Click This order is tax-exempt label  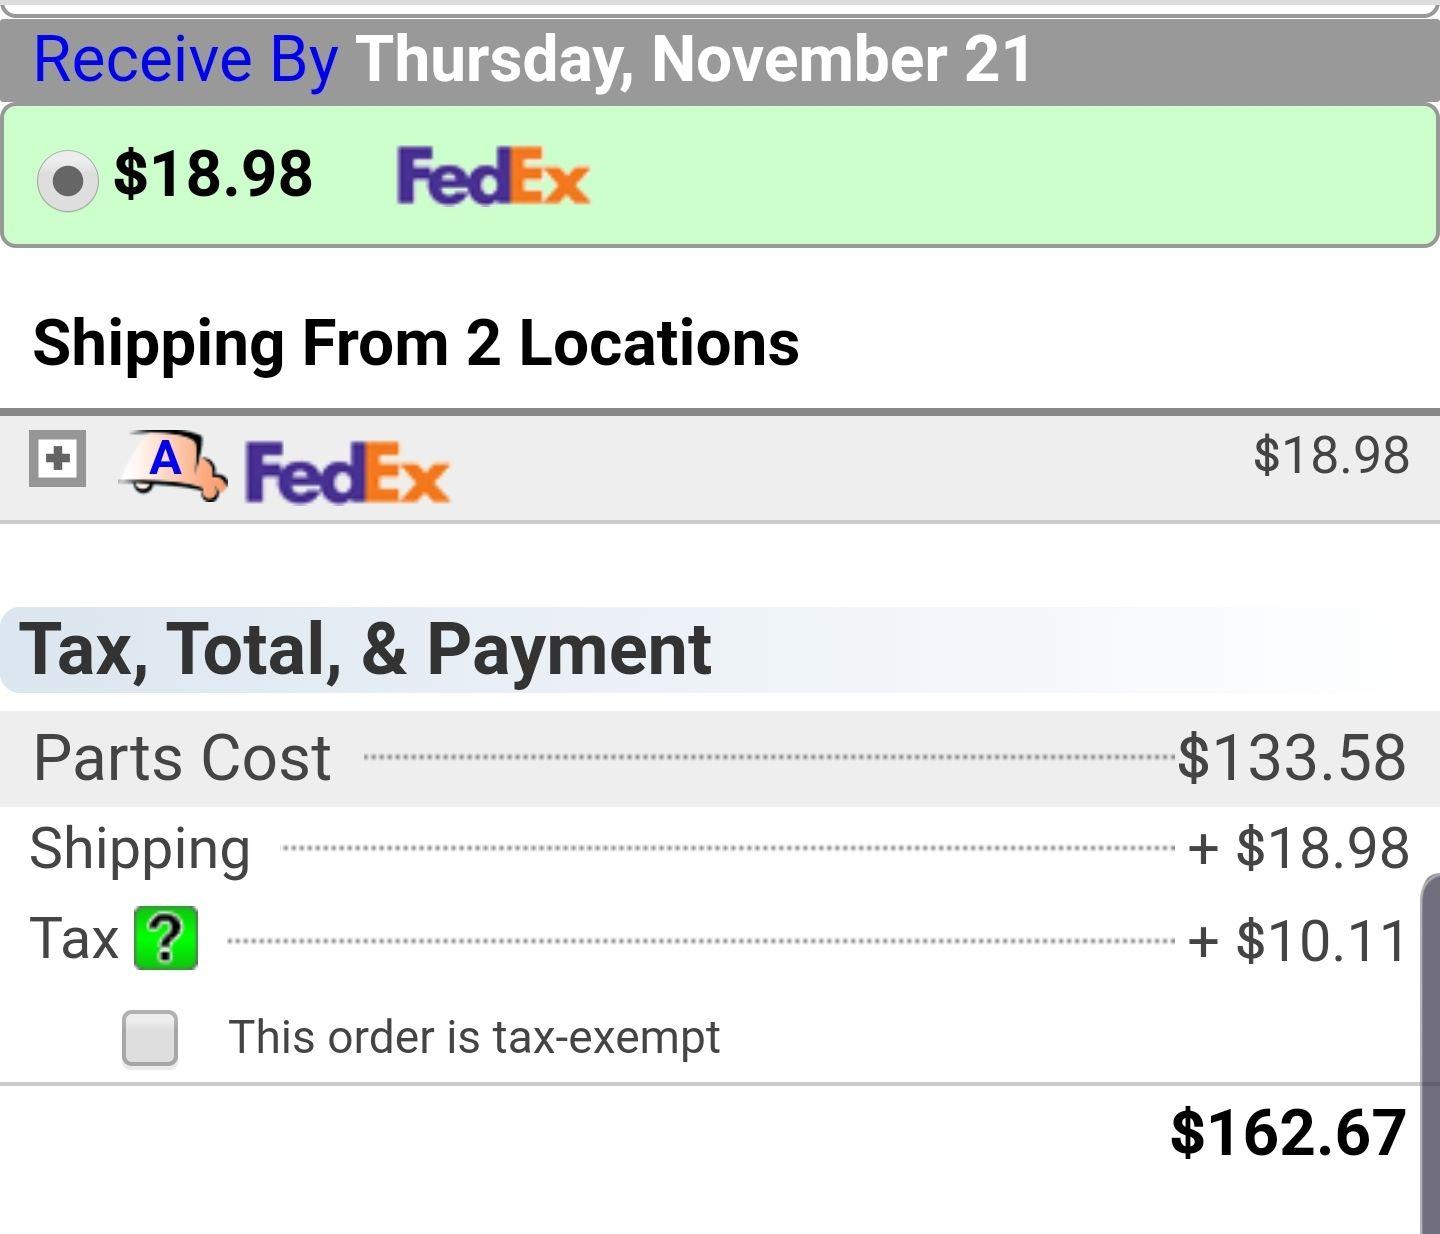tap(474, 1038)
